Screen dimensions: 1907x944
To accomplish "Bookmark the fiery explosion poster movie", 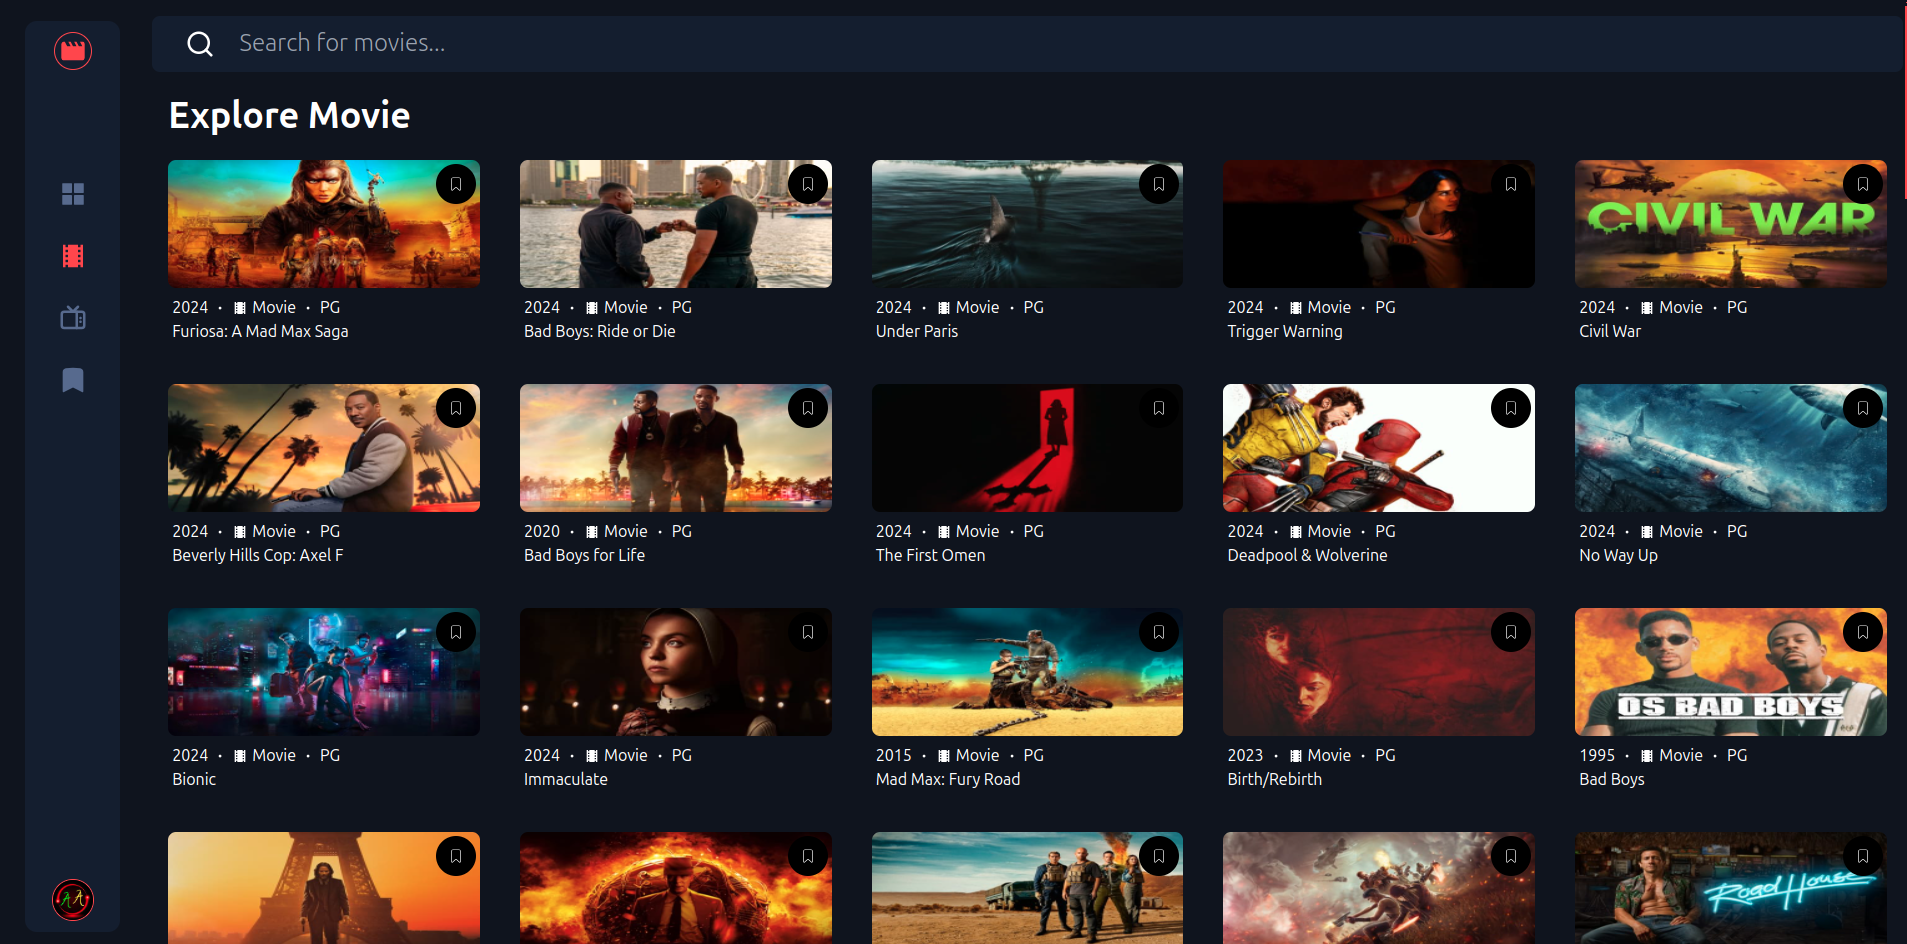I will (808, 856).
